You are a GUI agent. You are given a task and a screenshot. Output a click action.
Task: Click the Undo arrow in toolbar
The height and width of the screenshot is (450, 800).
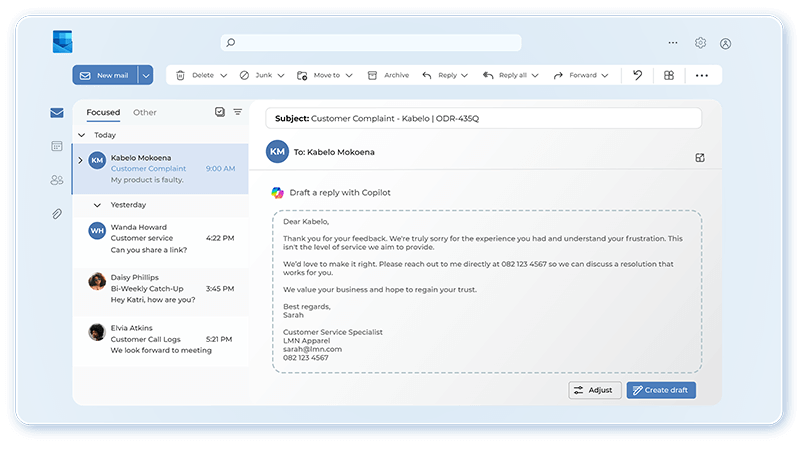point(637,75)
